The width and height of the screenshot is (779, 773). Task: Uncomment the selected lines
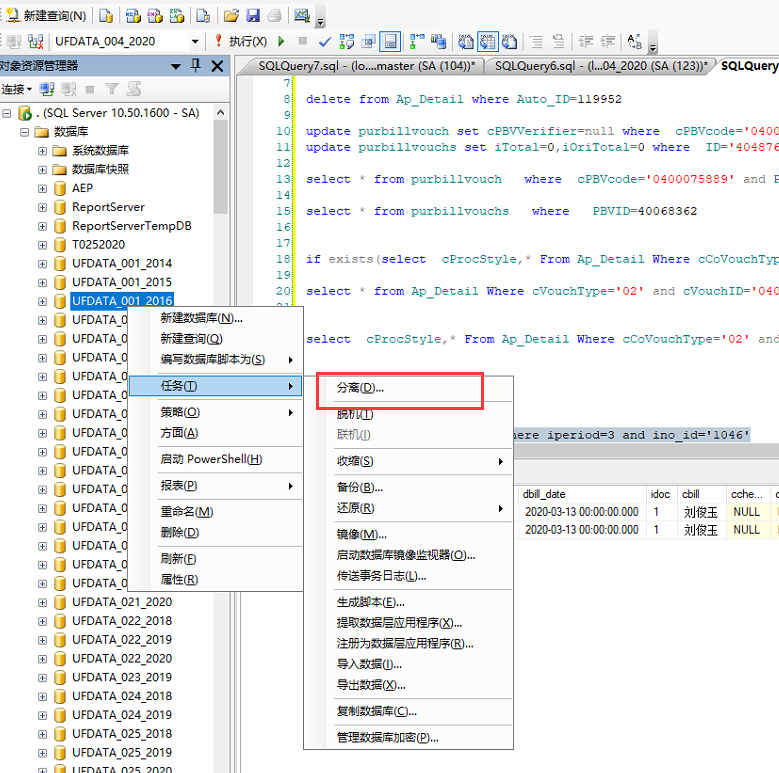point(558,42)
